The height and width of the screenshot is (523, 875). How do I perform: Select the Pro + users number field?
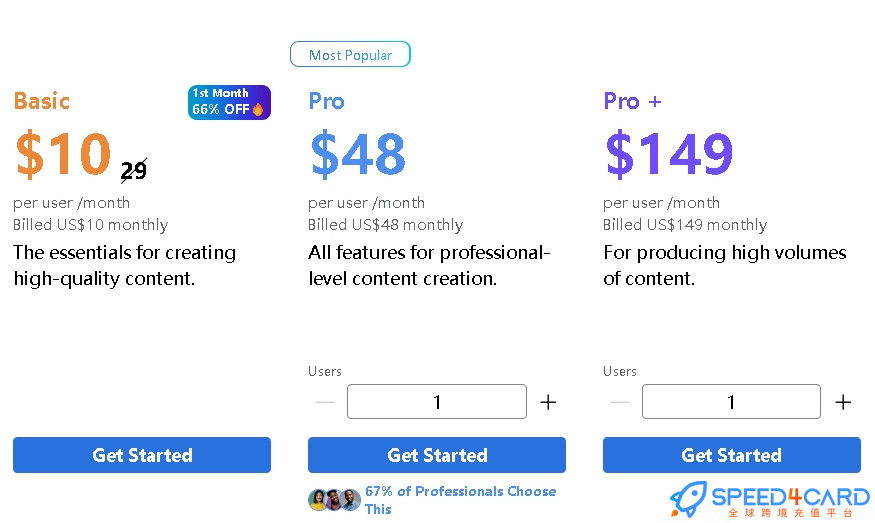click(x=731, y=401)
